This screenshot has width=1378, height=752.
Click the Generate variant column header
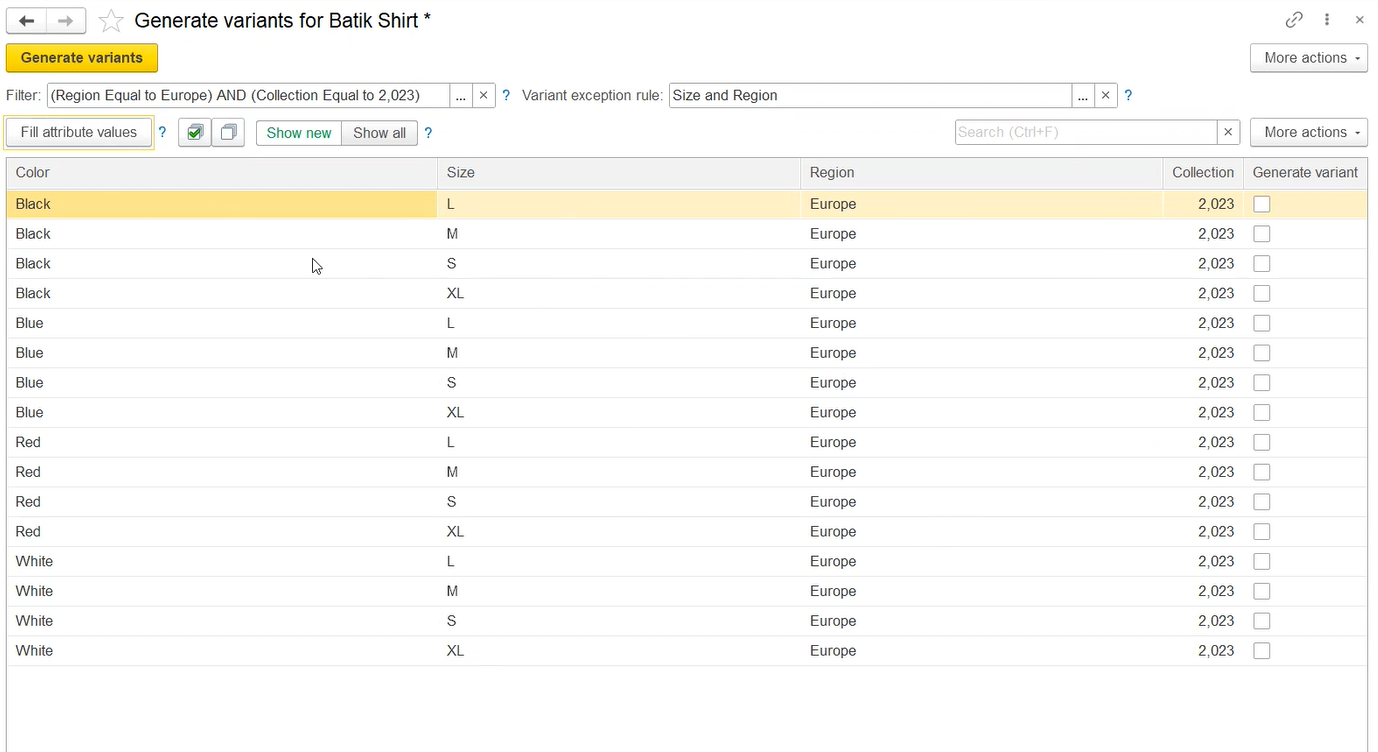(x=1305, y=173)
